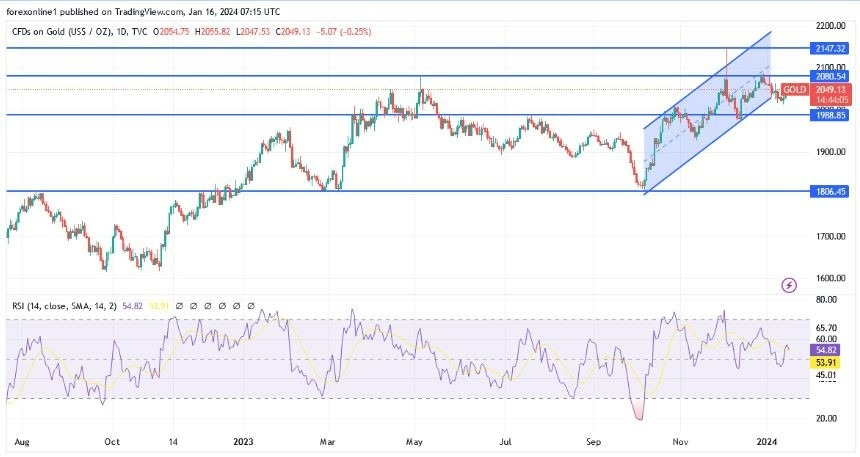860x457 pixels.
Task: Click the high value H2055.82 in header
Action: coord(213,32)
